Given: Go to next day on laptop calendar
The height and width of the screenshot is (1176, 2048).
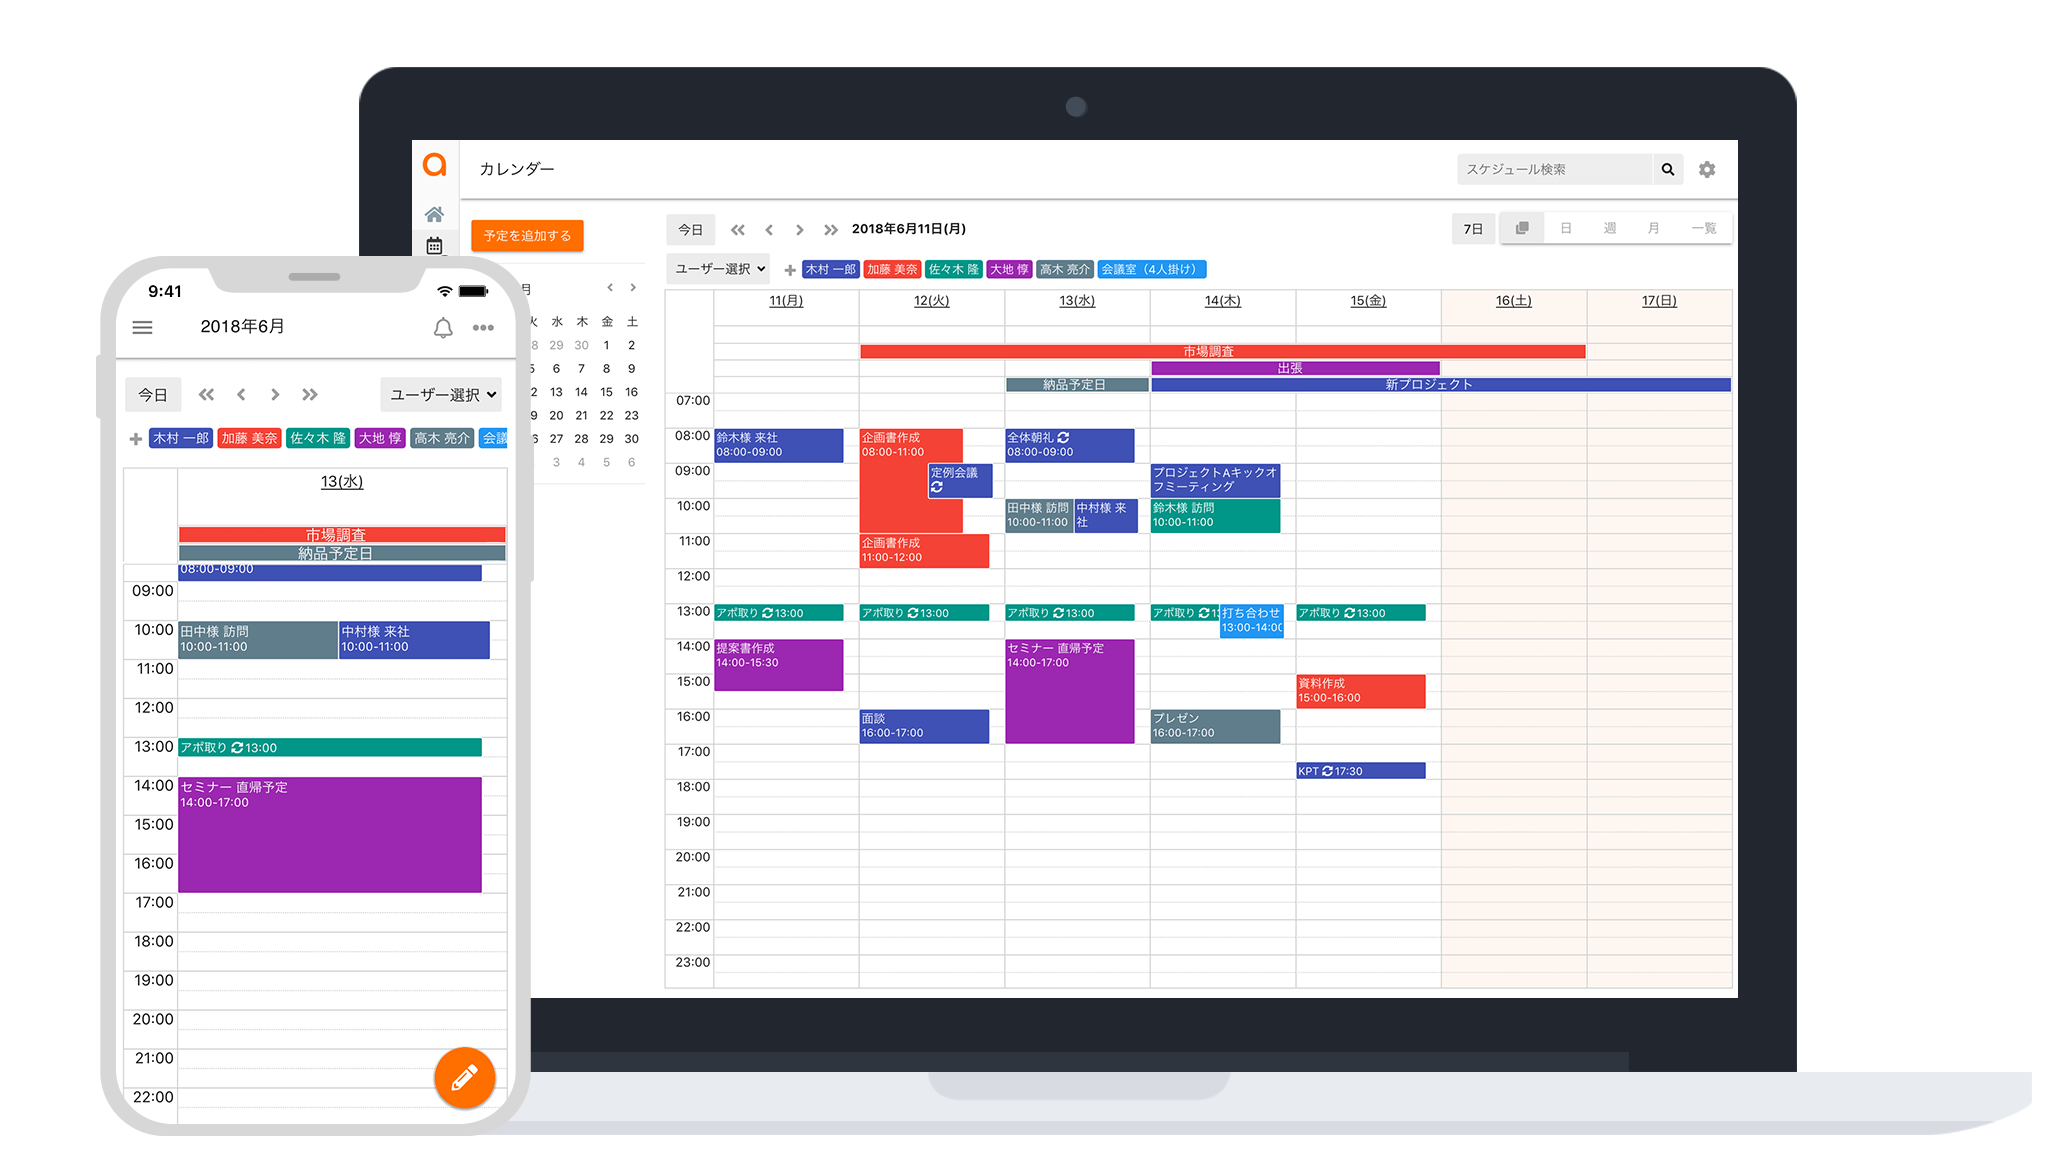Looking at the screenshot, I should 799,229.
